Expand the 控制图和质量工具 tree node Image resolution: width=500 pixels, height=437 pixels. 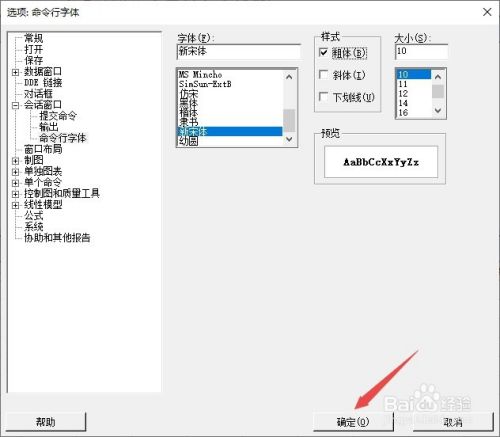coord(15,194)
